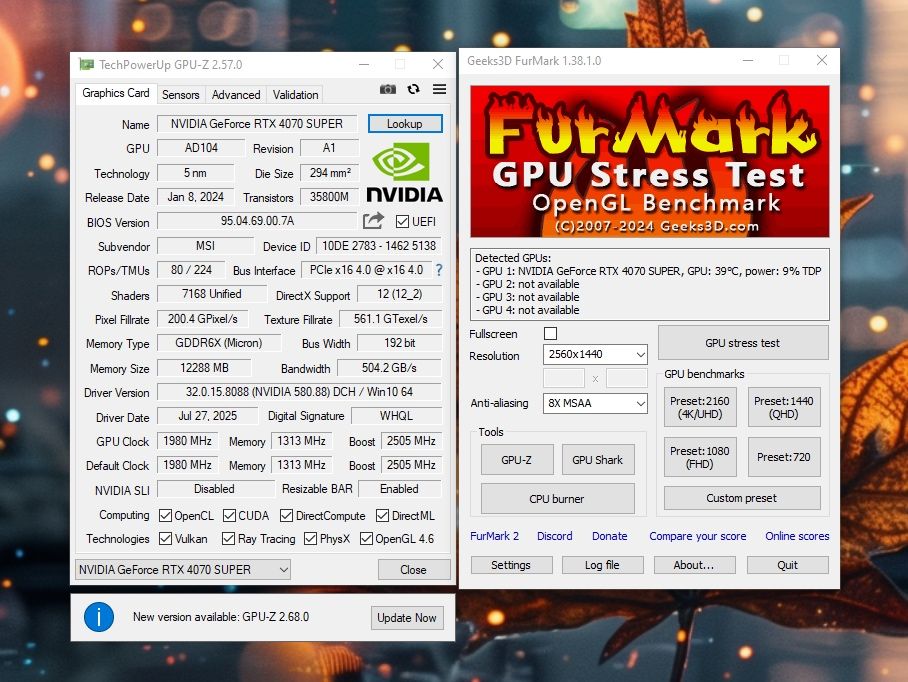Toggle the Vulkan checkbox

click(166, 538)
